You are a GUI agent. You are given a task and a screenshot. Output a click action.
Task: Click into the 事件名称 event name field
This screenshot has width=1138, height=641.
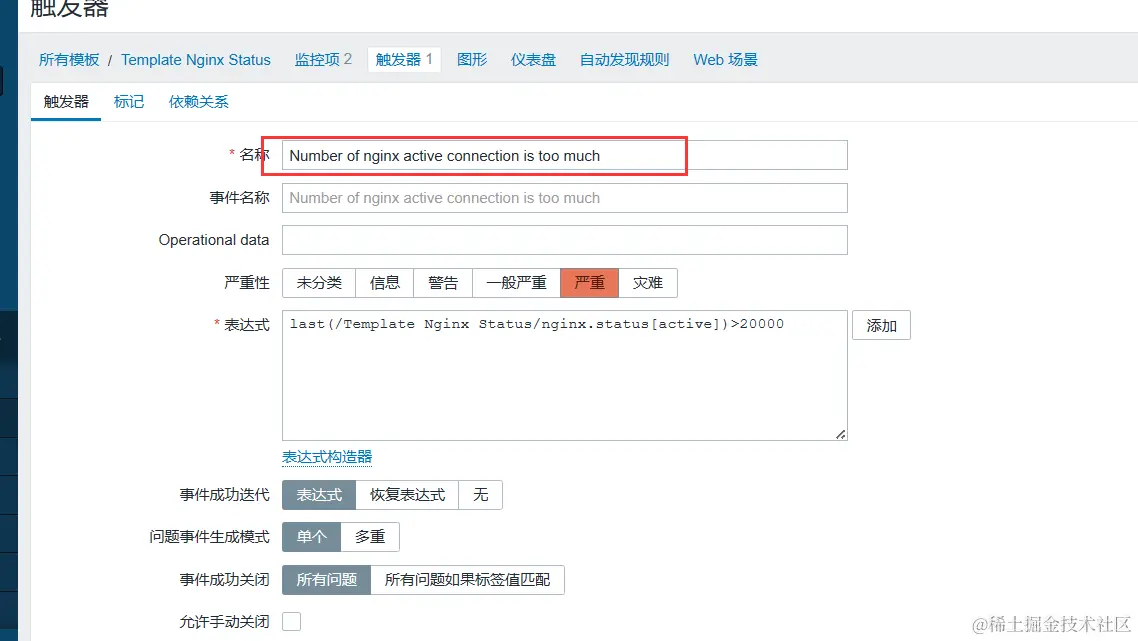pyautogui.click(x=565, y=198)
